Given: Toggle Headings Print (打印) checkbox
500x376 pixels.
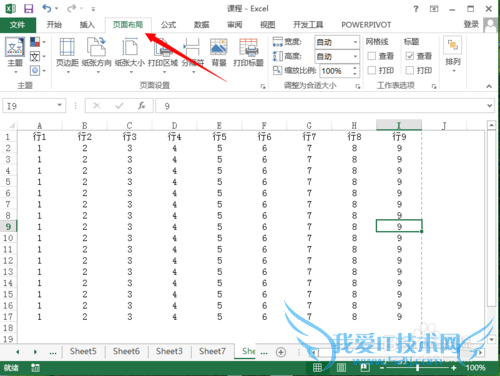Looking at the screenshot, I should coord(410,70).
